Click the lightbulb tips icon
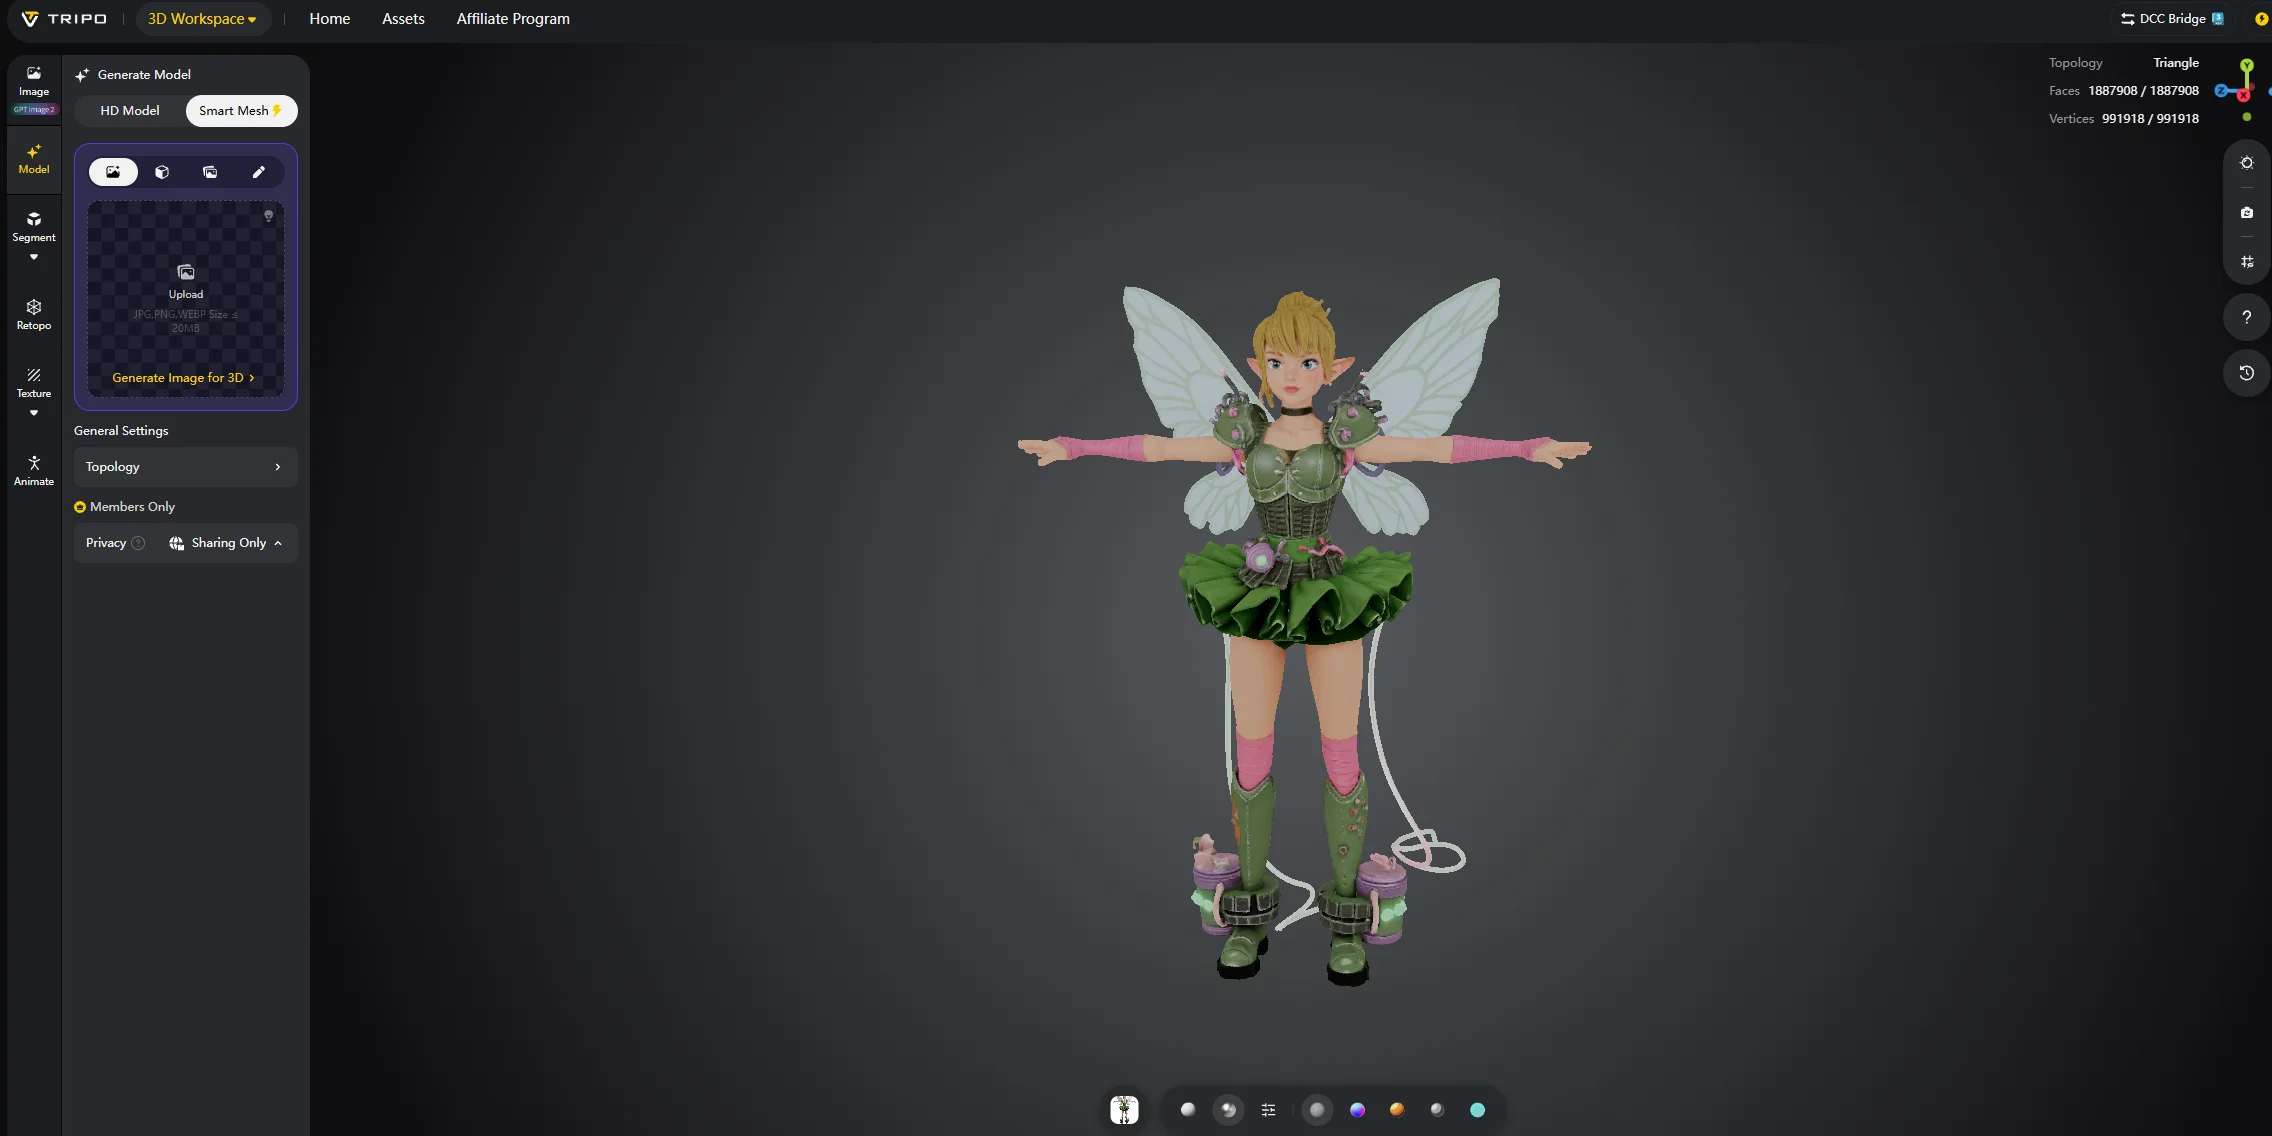Screen dimensions: 2272x1136 (268, 216)
